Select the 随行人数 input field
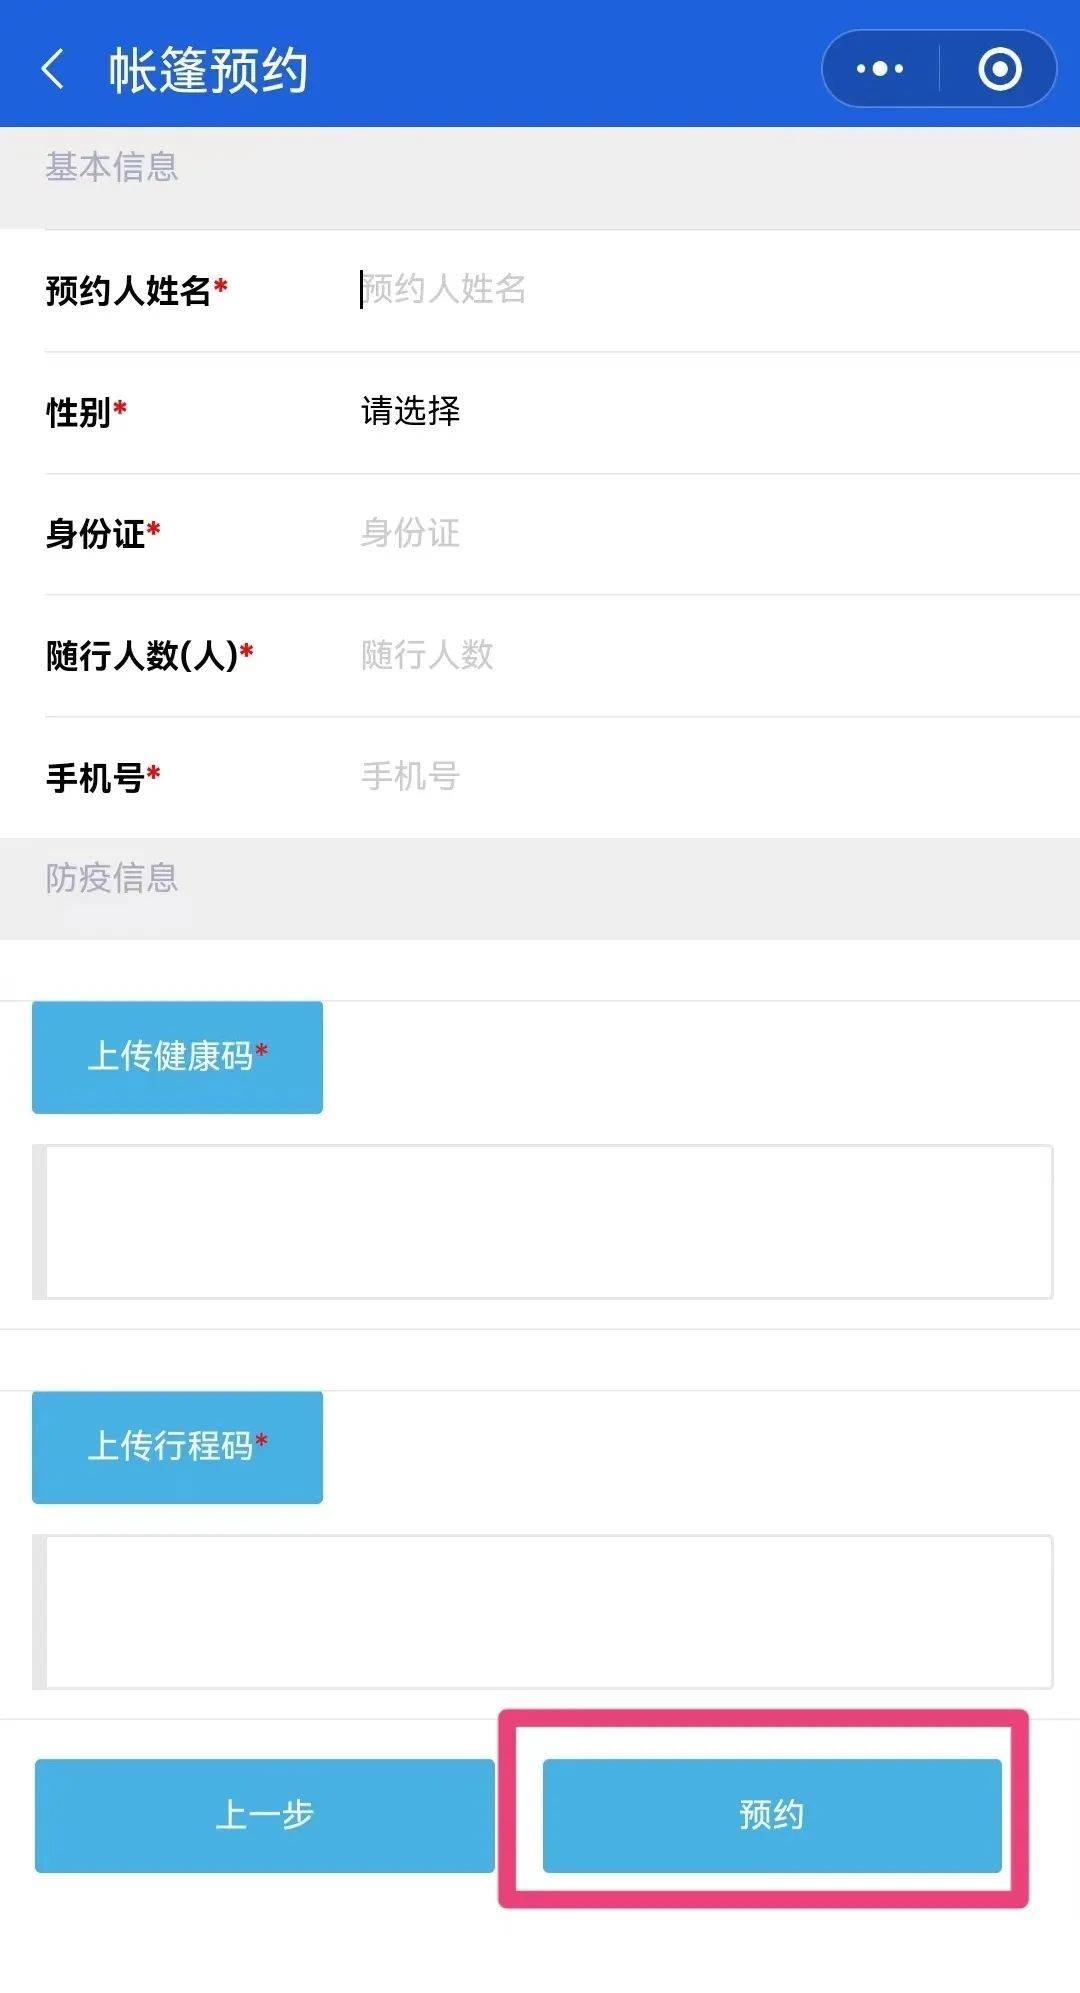1080x1993 pixels. [x=700, y=655]
